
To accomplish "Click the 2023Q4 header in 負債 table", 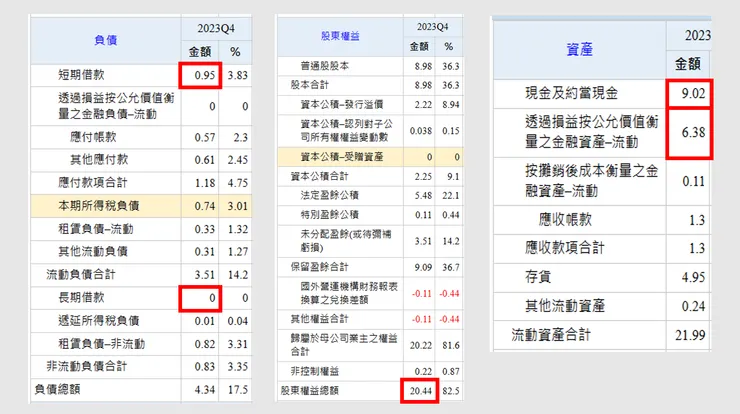I will point(216,28).
